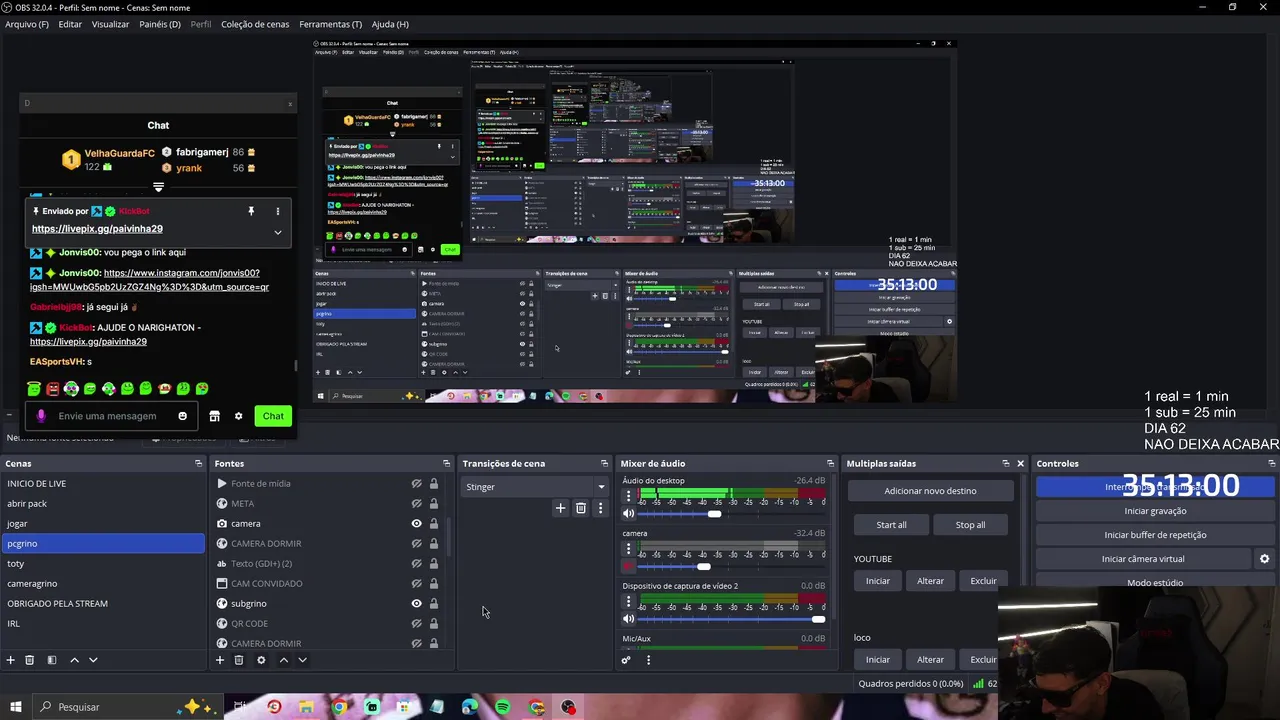Open the Coleção de cenas menu

pos(255,24)
